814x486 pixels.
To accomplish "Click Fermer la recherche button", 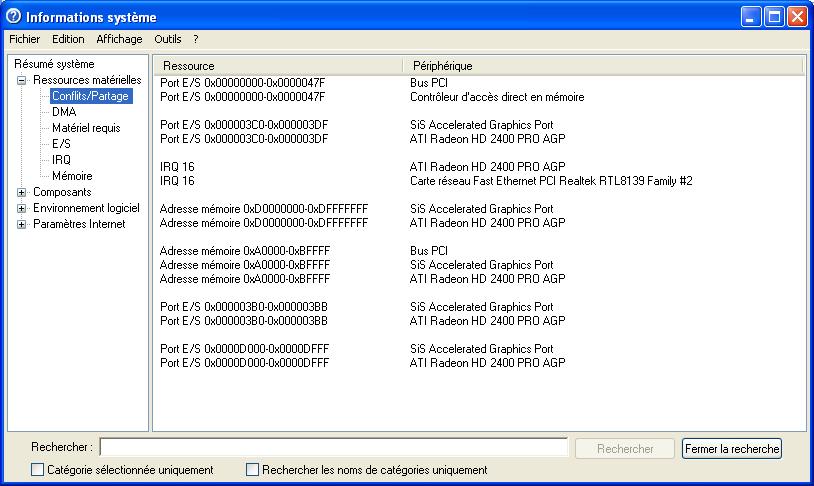I will click(x=732, y=449).
